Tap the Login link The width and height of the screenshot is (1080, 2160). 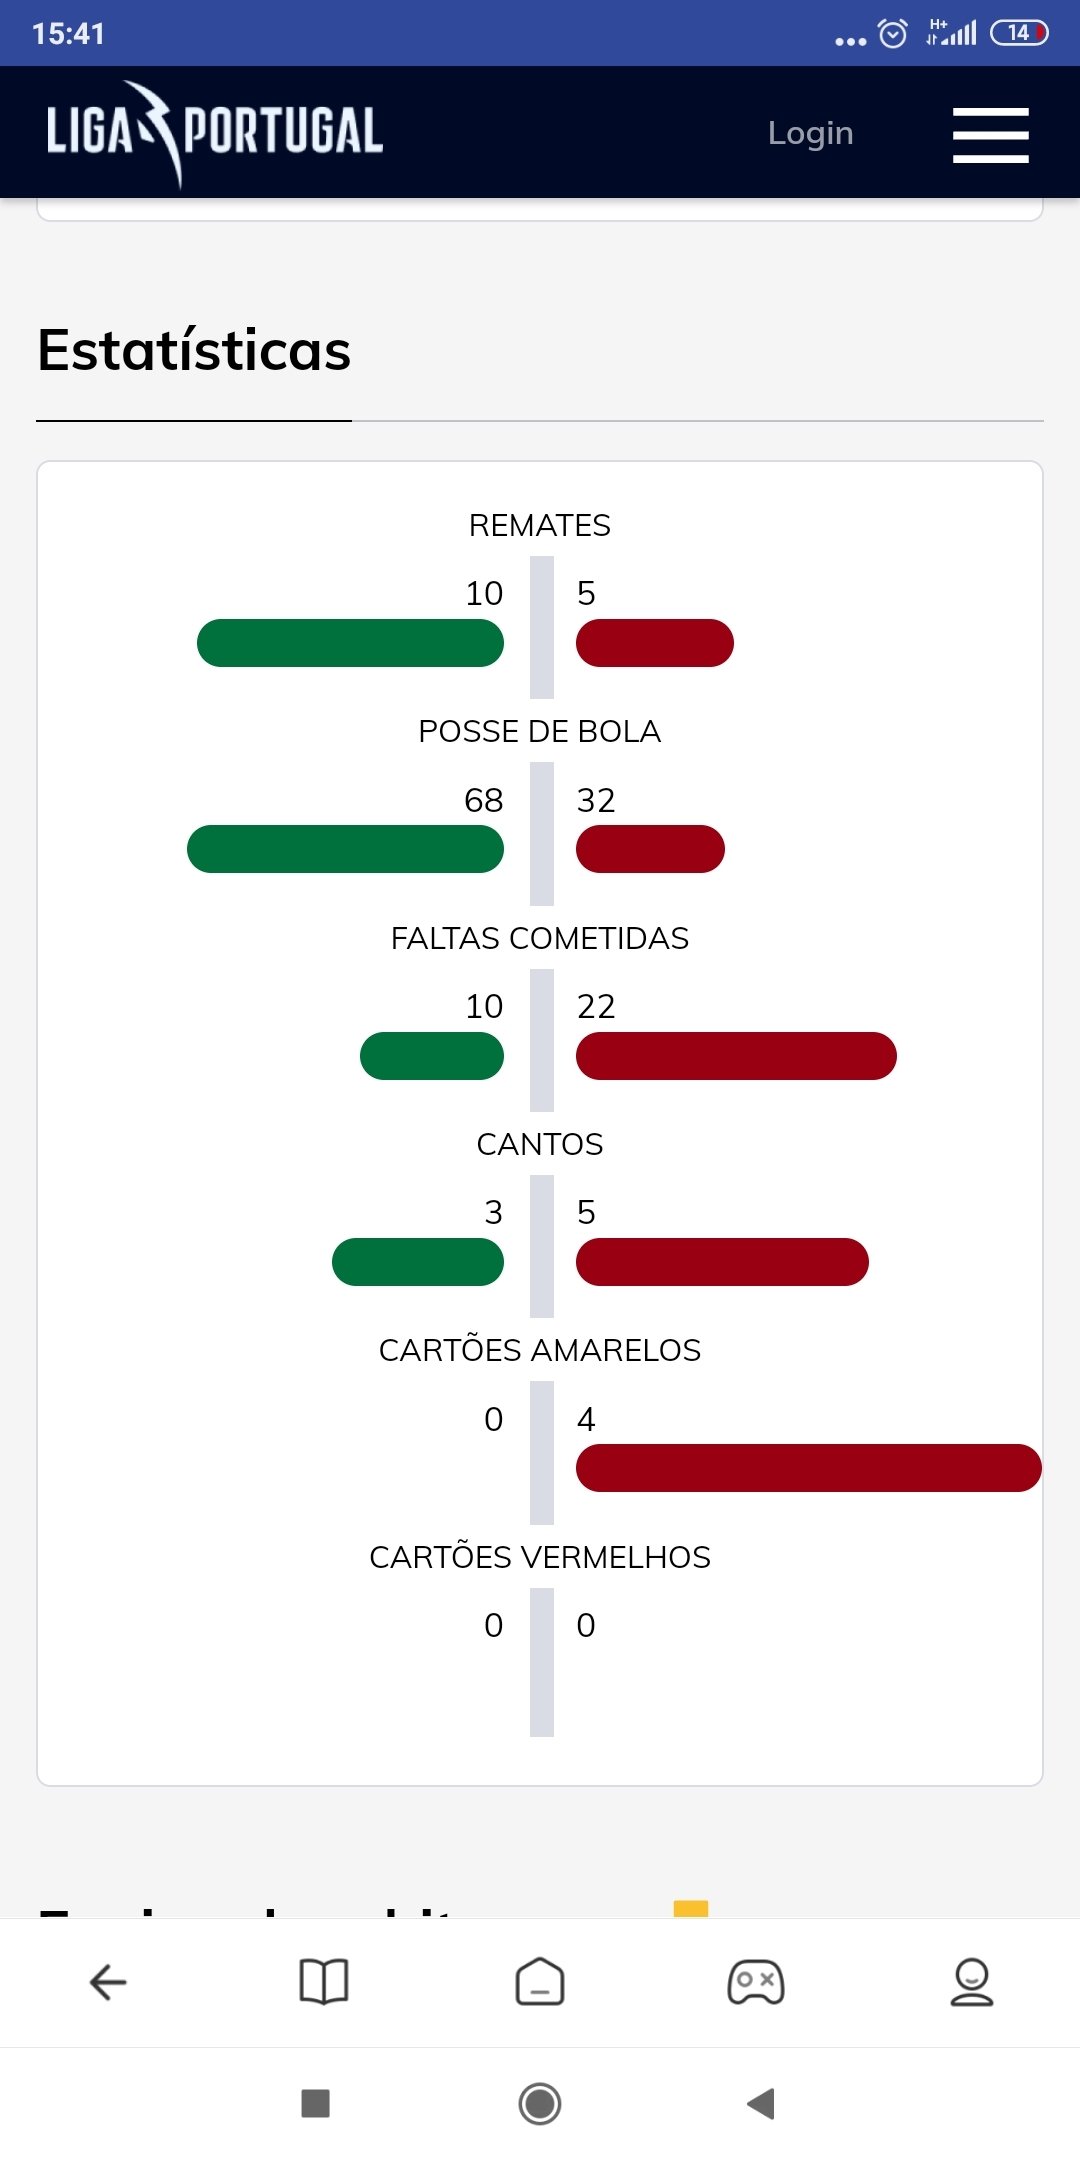[810, 133]
